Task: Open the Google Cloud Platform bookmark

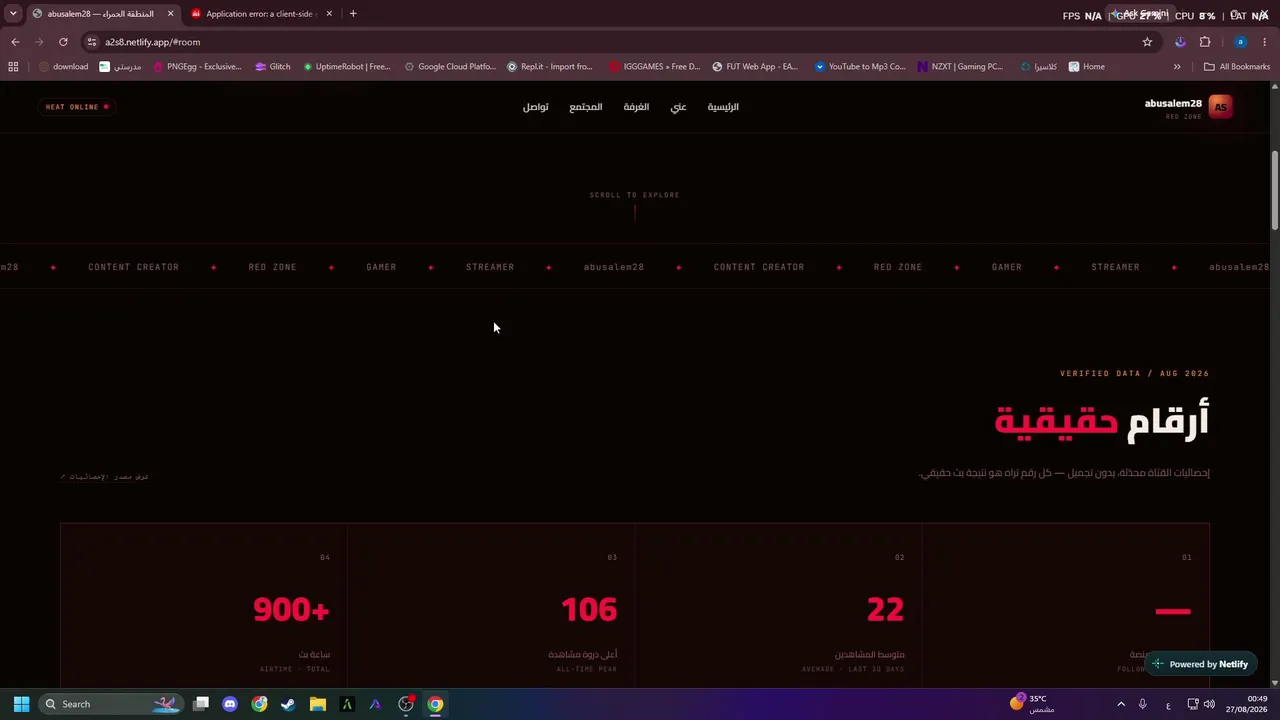Action: (449, 67)
